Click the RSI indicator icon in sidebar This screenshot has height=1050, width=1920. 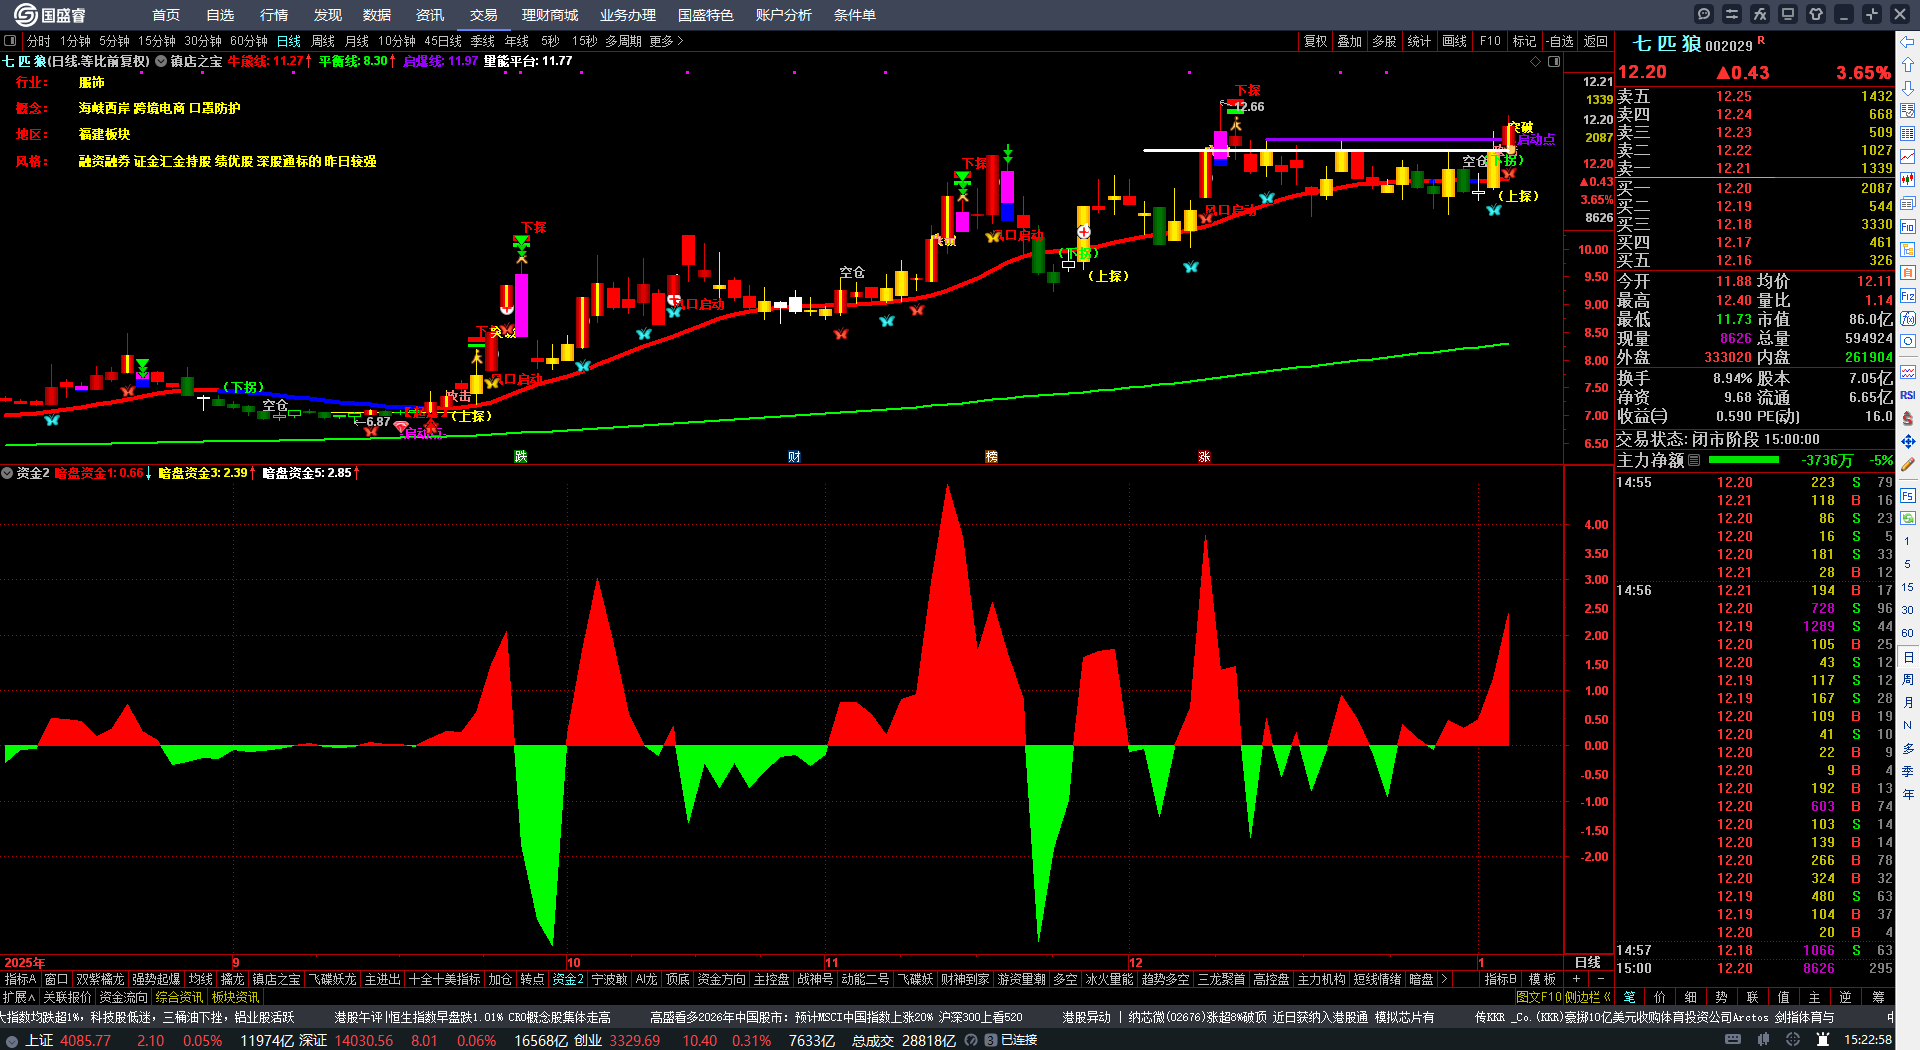tap(1908, 395)
